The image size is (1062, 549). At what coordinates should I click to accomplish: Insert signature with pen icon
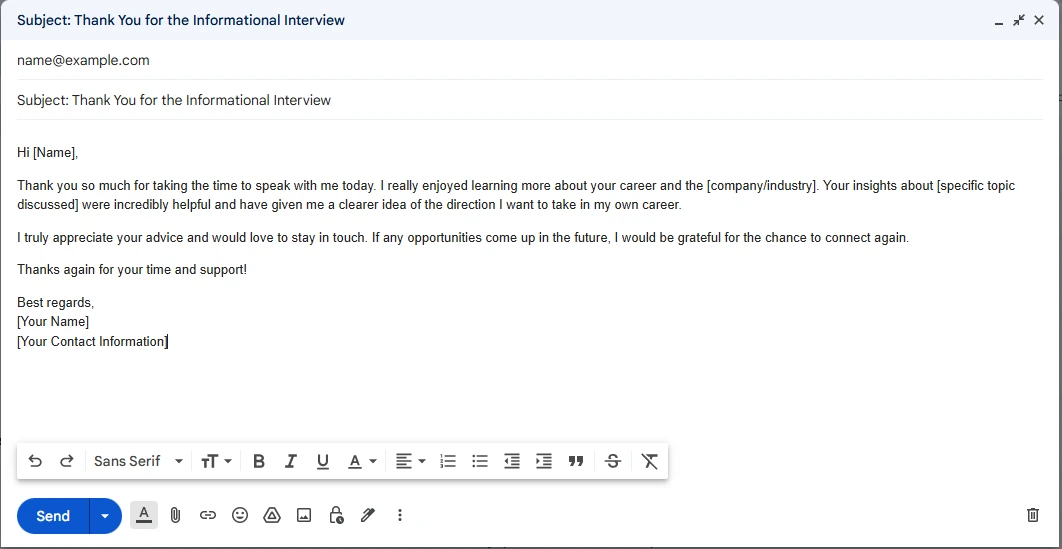[368, 515]
